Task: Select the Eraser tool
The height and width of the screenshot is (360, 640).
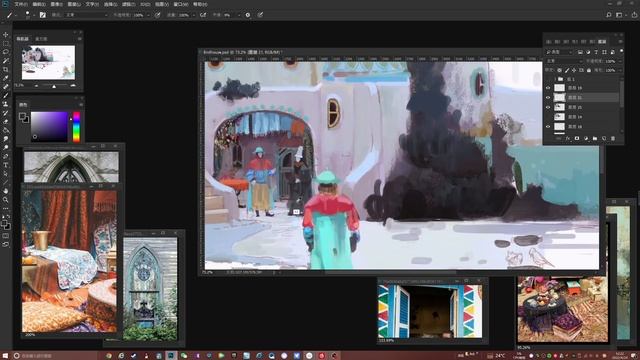Action: (5, 122)
